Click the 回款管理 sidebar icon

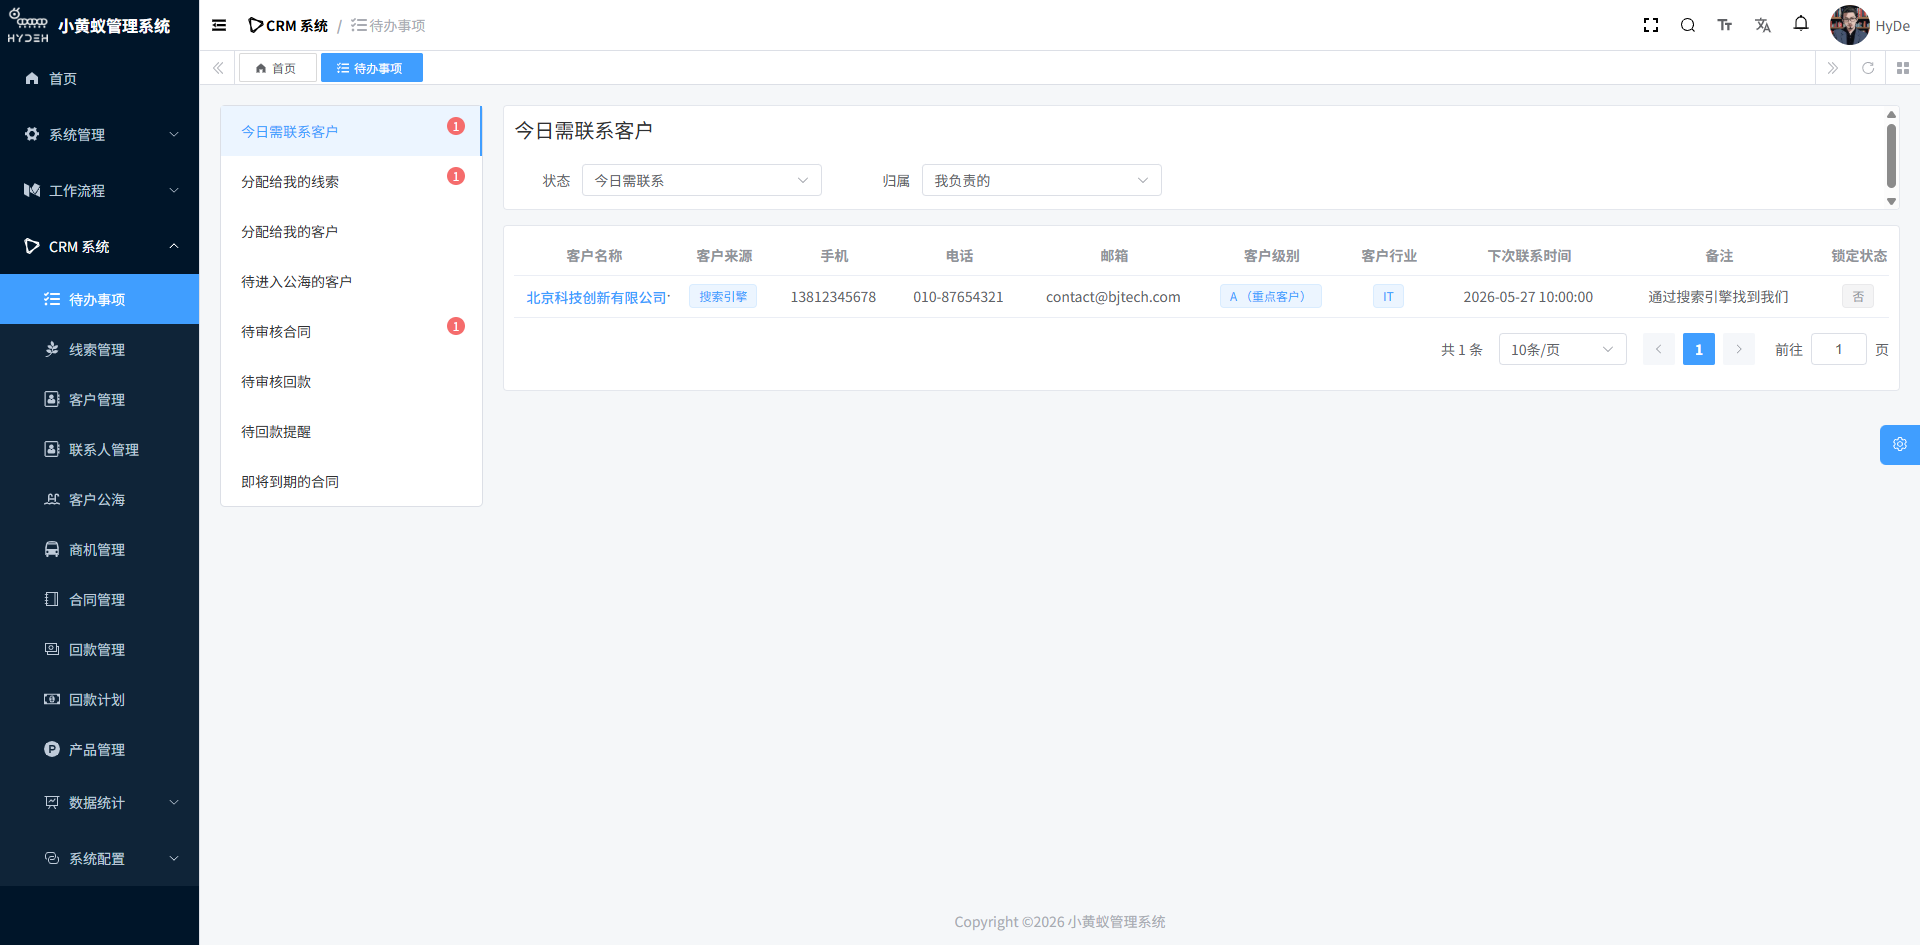point(52,649)
